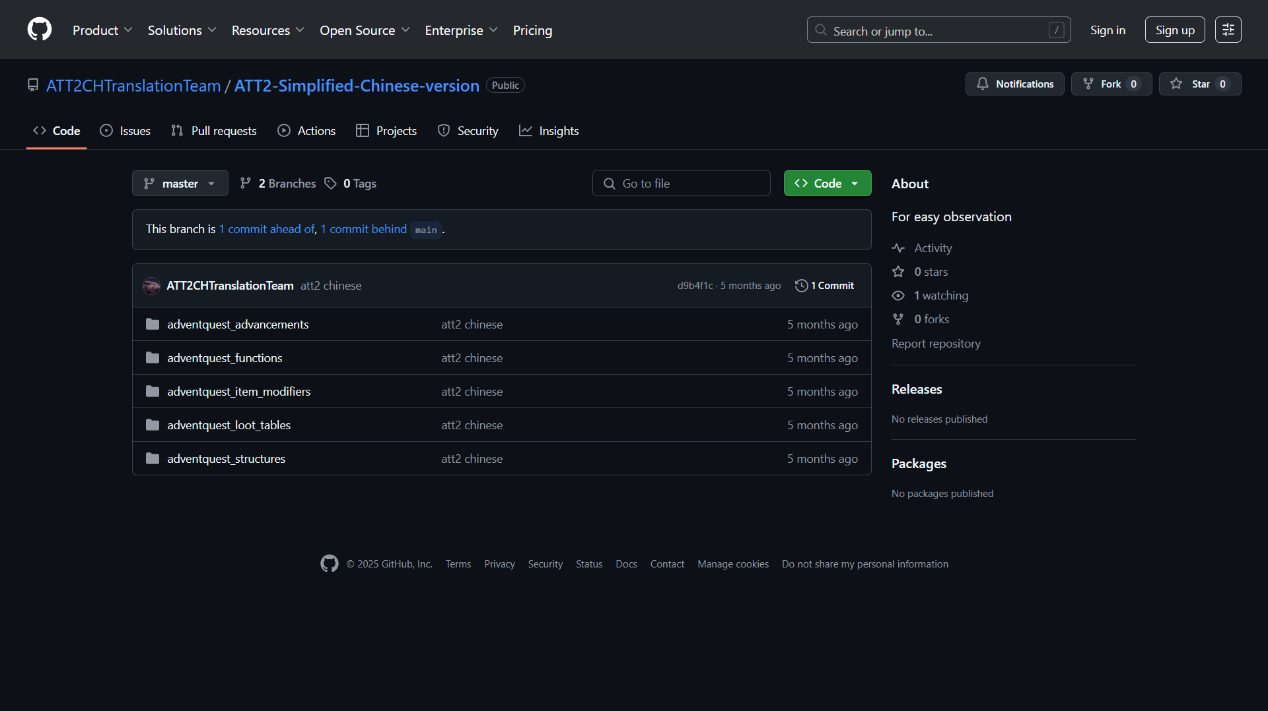Click commit message att2 chinese by ATT2CHTranslationTeam

point(331,286)
